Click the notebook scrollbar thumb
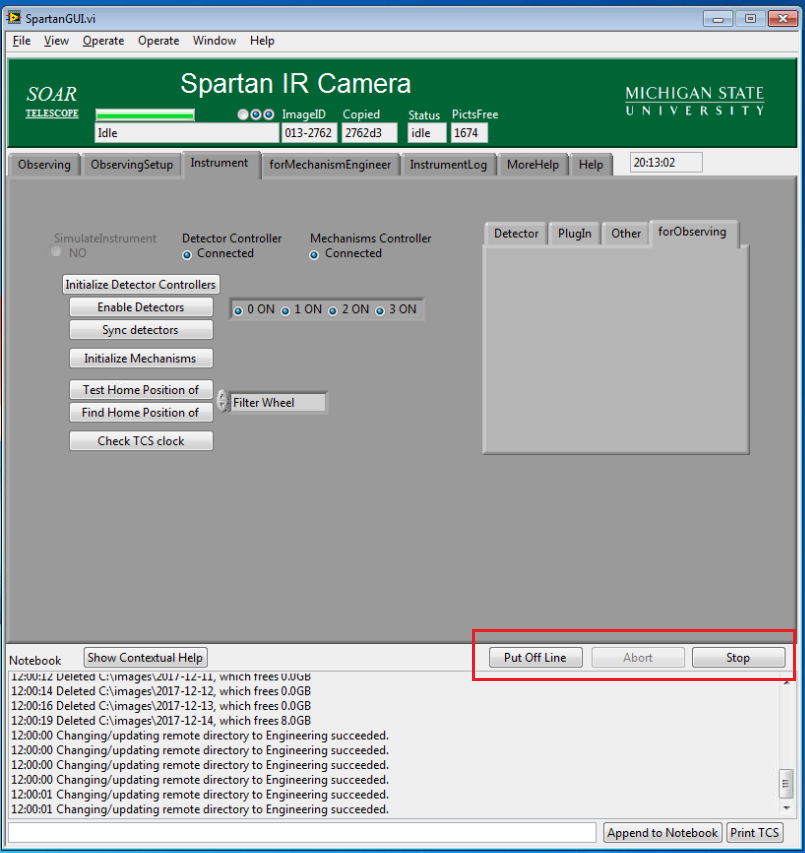805x853 pixels. click(x=785, y=783)
